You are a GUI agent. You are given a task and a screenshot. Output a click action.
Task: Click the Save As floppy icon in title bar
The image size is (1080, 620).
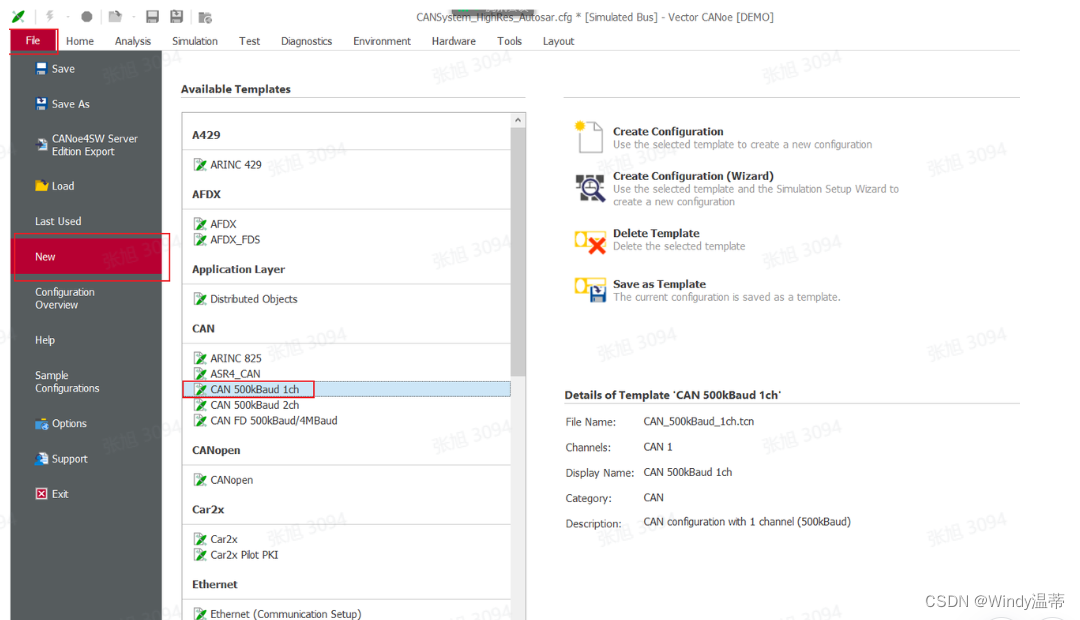[177, 17]
